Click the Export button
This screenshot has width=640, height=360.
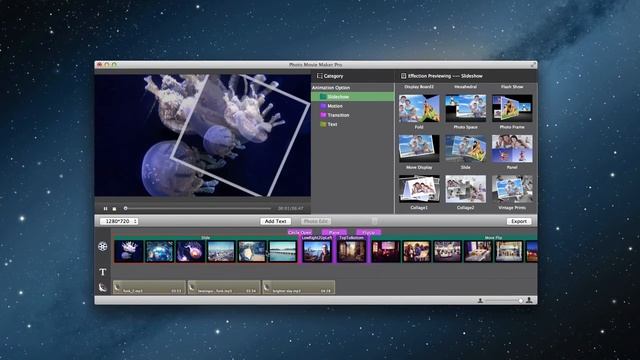tap(519, 221)
